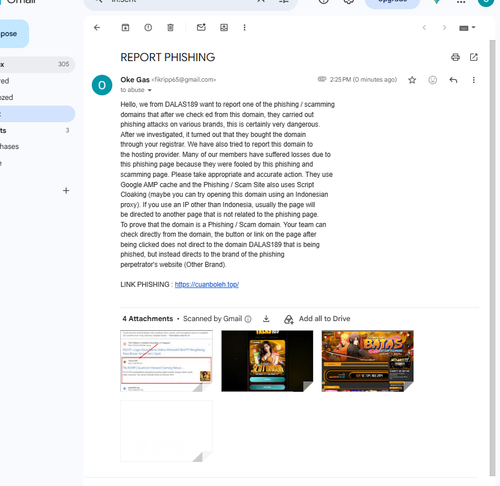Viewport: 500px width, 486px height.
Task: Show info about Scanned by Gmail
Action: pyautogui.click(x=248, y=319)
